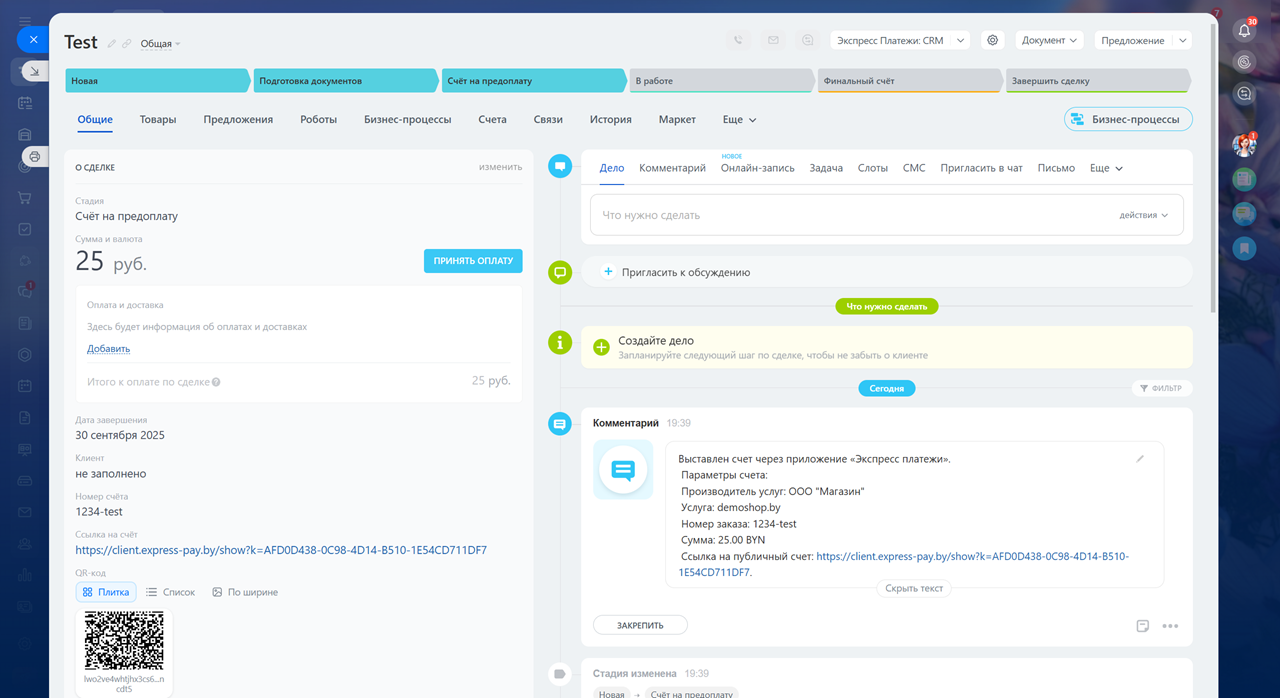Set deal stage to Финальный счёт
Screen dimensions: 1280x698
coord(906,81)
